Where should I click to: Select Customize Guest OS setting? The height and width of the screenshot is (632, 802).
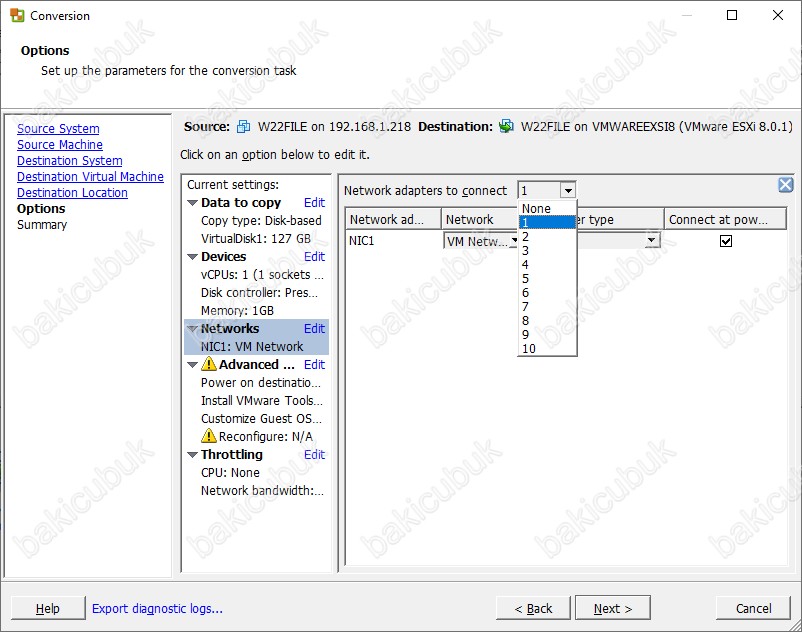point(261,419)
